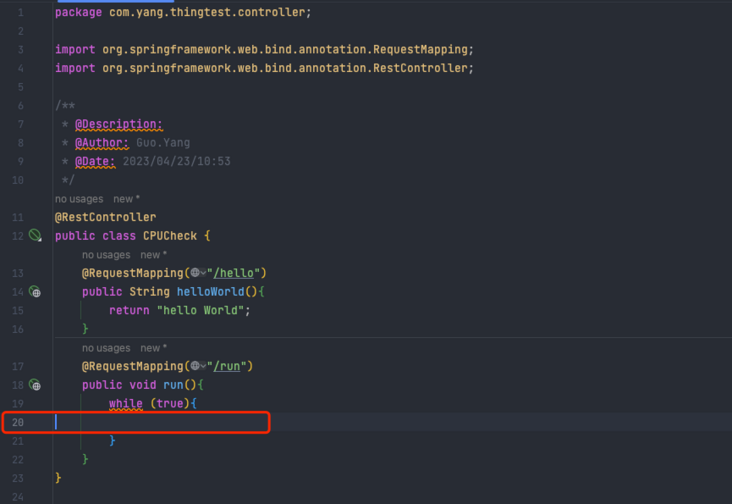Click "no usages" hint above the CPUCheck class
This screenshot has height=504, width=732.
(79, 199)
